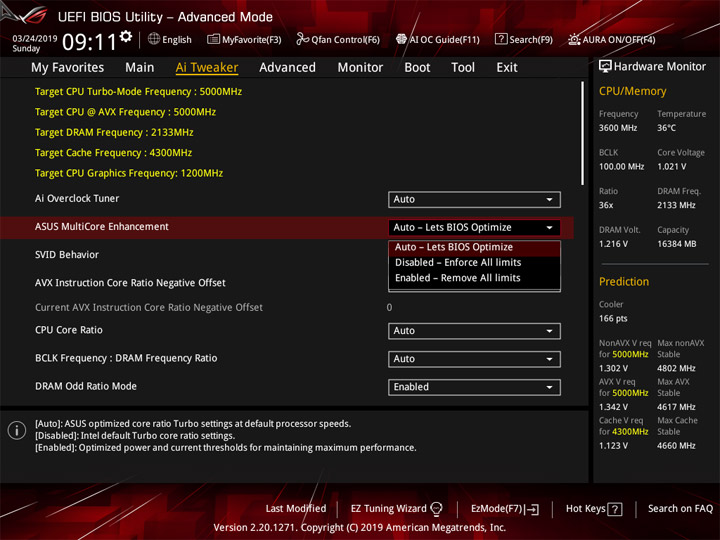Show Hot Keys list
720x540 pixels.
[594, 509]
